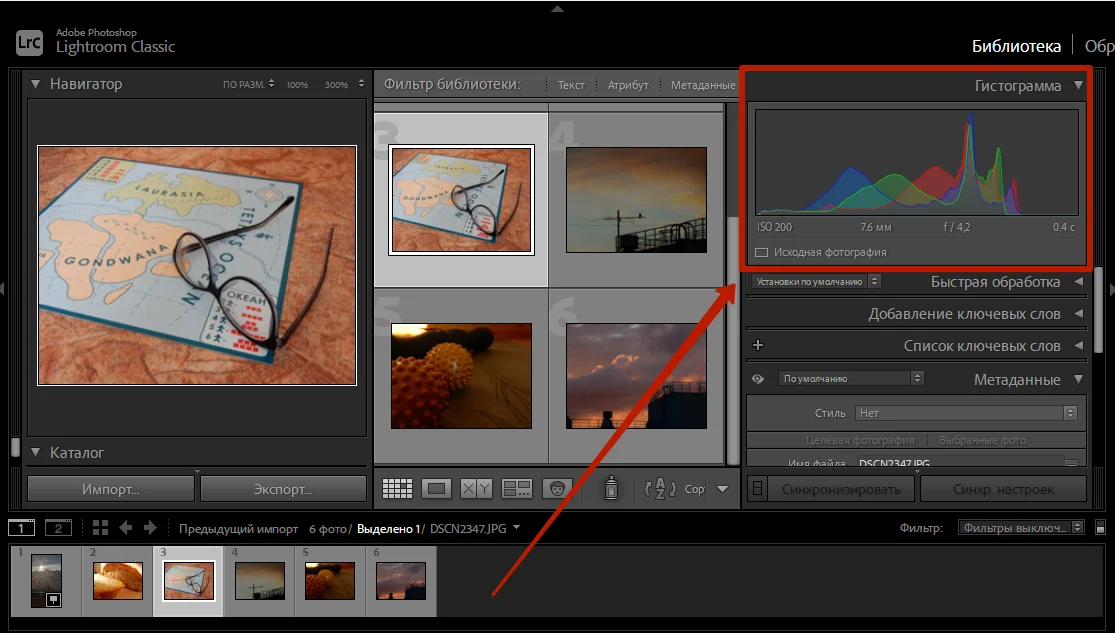Collapse the Навигатор panel
This screenshot has width=1115, height=633.
[x=36, y=84]
